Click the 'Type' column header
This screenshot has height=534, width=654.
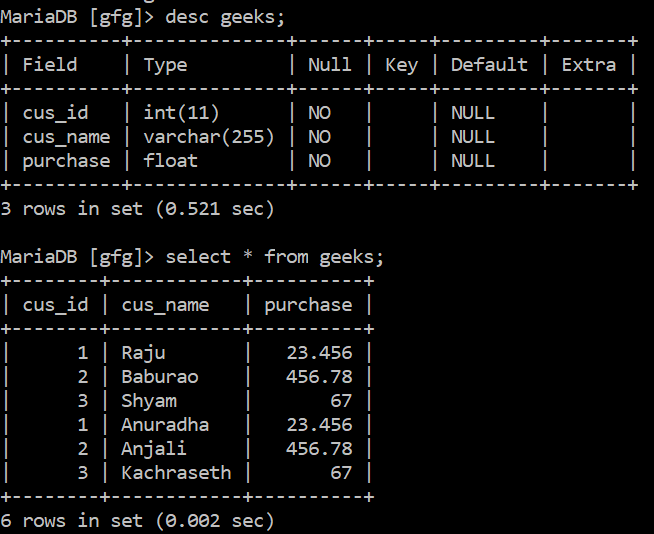(166, 65)
